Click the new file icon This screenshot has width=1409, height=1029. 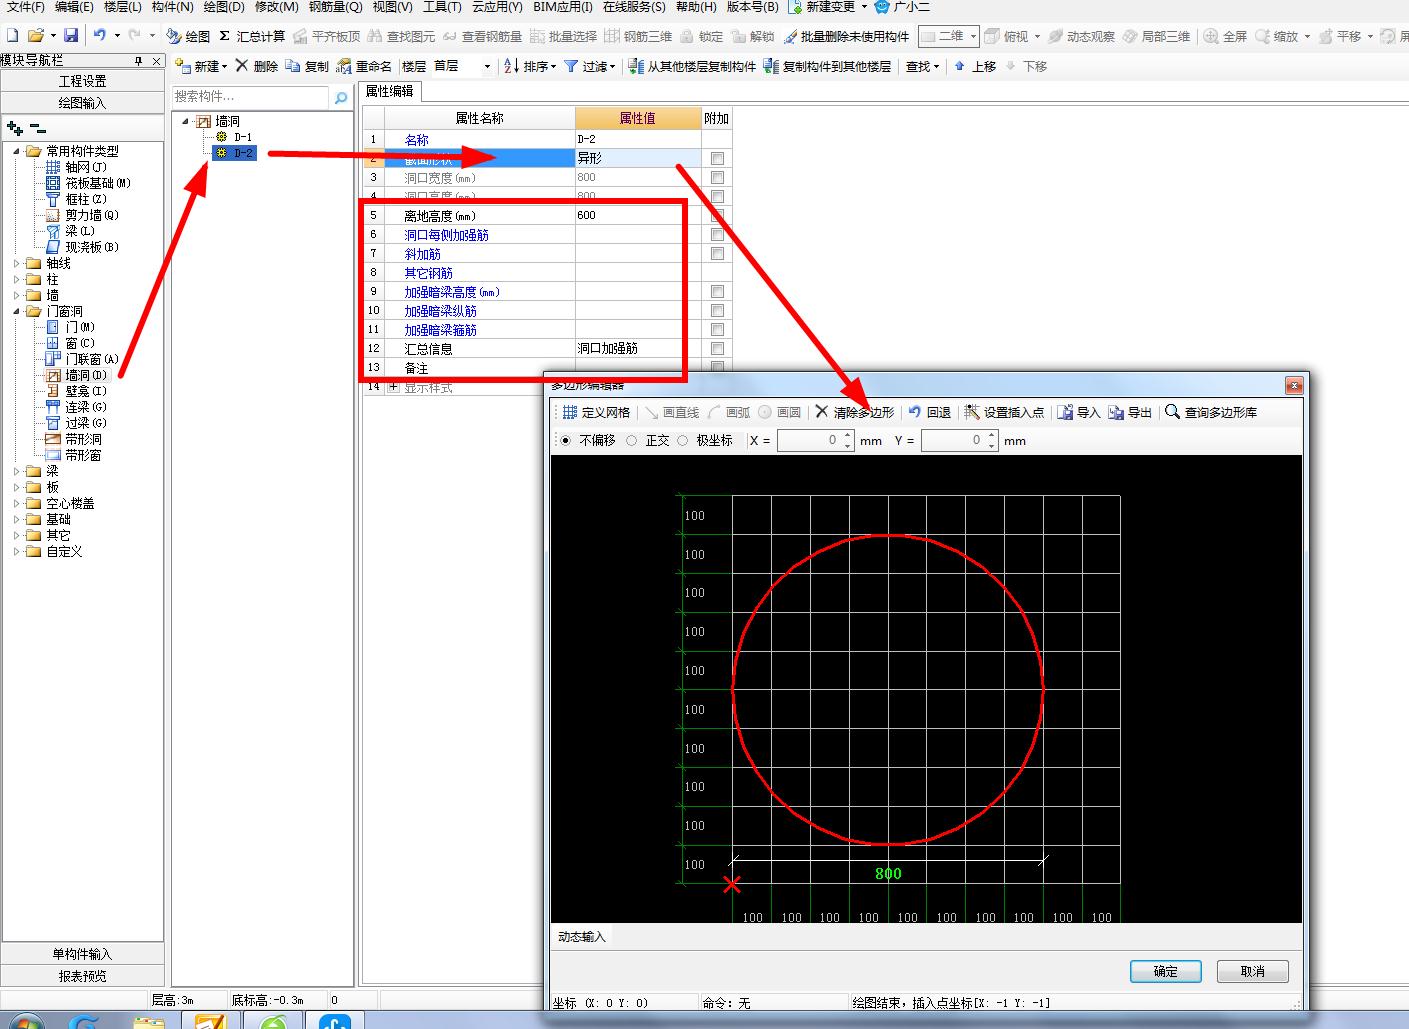12,36
